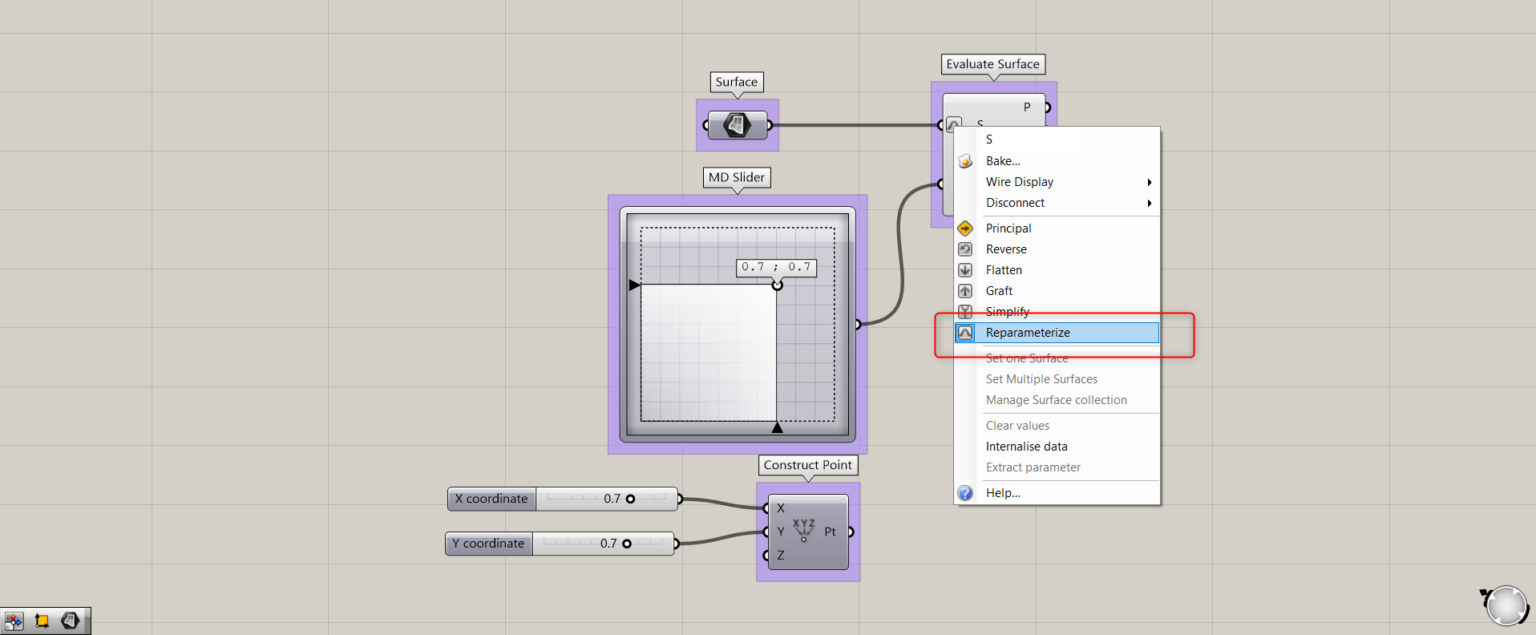Click the Simplify icon in the context menu
1536x635 pixels.
(x=965, y=311)
